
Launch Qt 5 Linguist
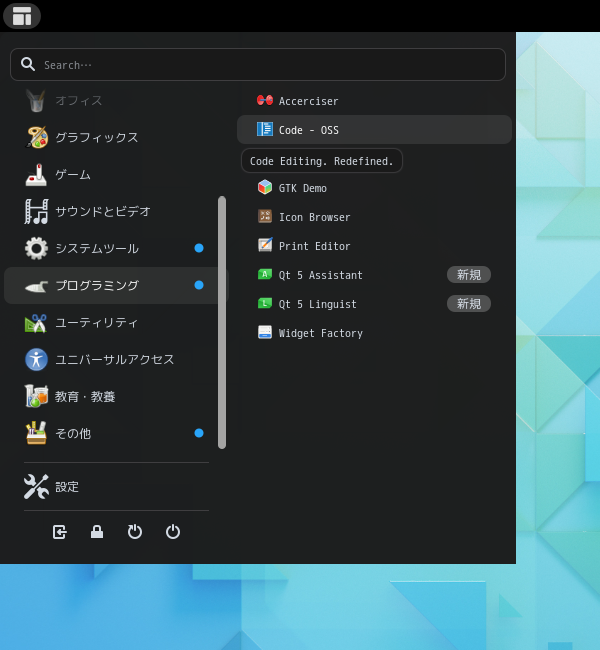tap(374, 304)
